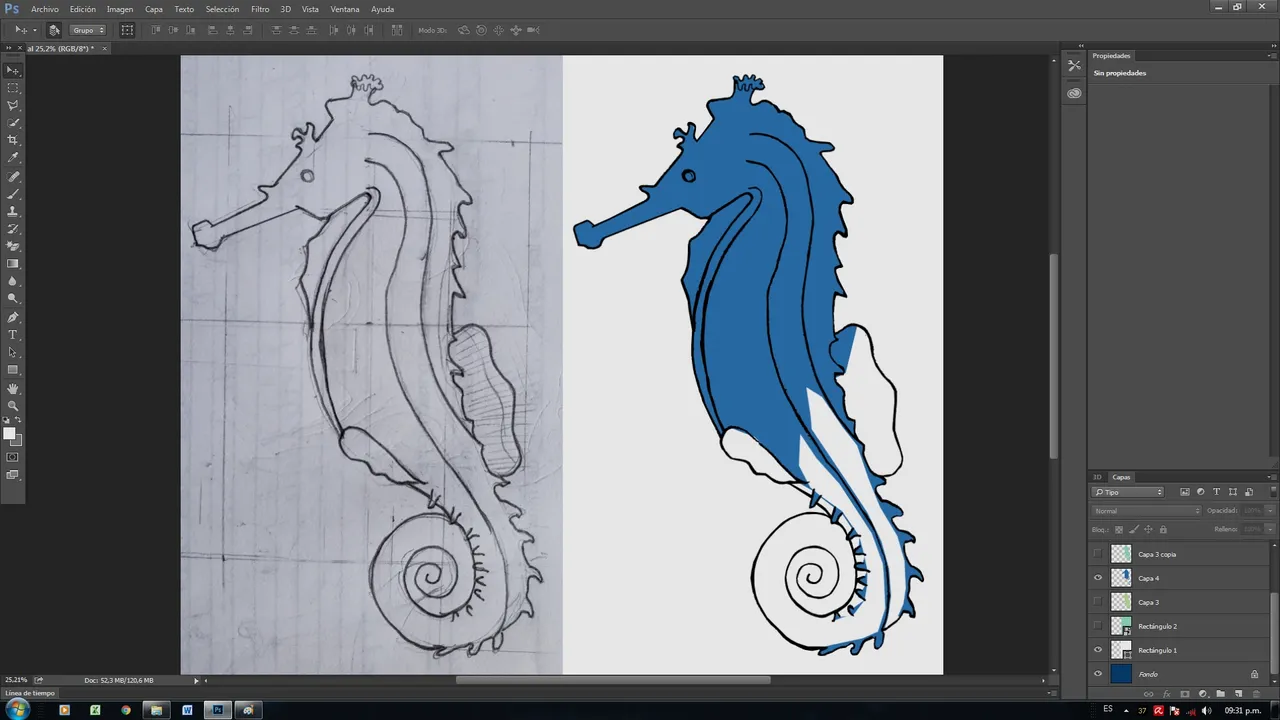Select the Polygonal Lasso tool
This screenshot has width=1280, height=720.
pyautogui.click(x=13, y=105)
